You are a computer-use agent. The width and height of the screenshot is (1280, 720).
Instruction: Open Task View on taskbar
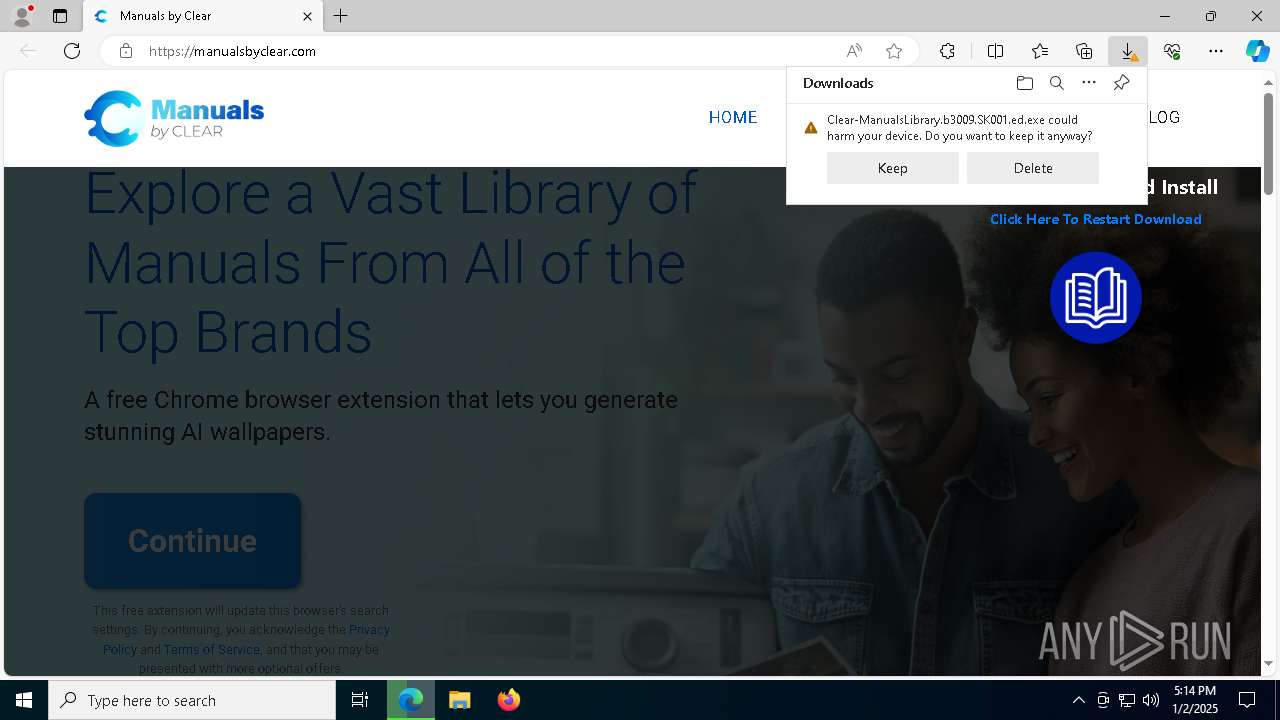pyautogui.click(x=360, y=700)
